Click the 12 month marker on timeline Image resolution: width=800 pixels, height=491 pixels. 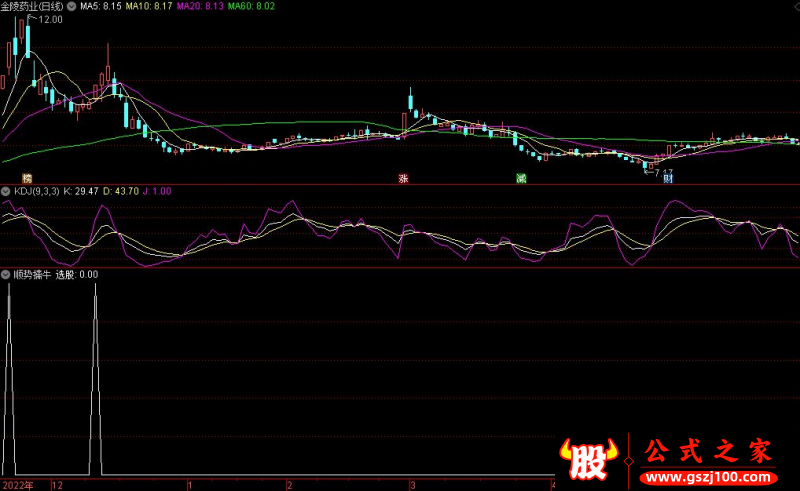[x=57, y=484]
